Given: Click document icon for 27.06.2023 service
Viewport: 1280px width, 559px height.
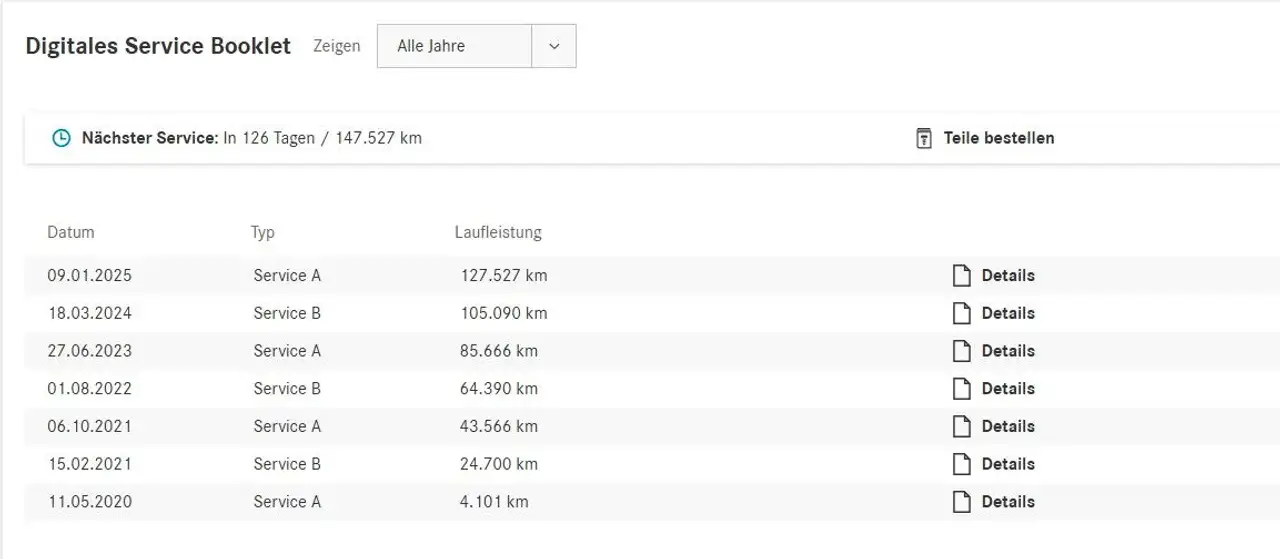Looking at the screenshot, I should pyautogui.click(x=961, y=351).
